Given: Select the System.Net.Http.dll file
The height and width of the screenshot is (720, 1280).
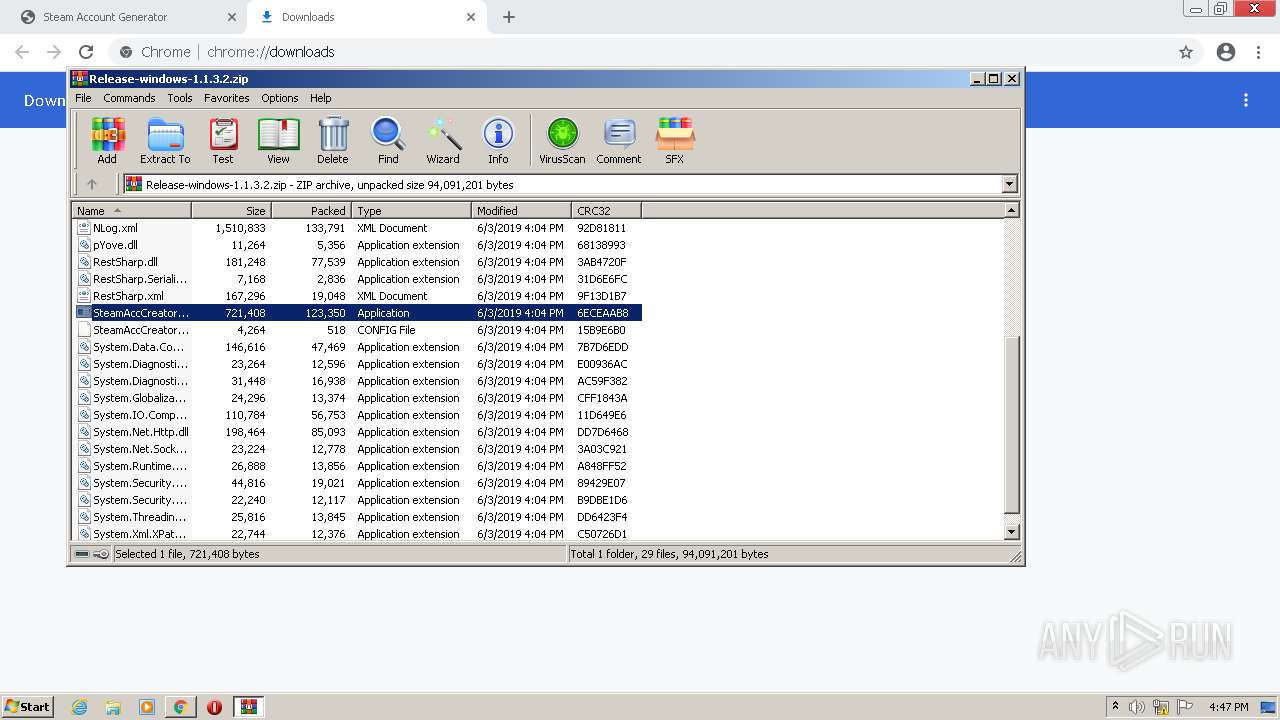Looking at the screenshot, I should (x=358, y=432).
